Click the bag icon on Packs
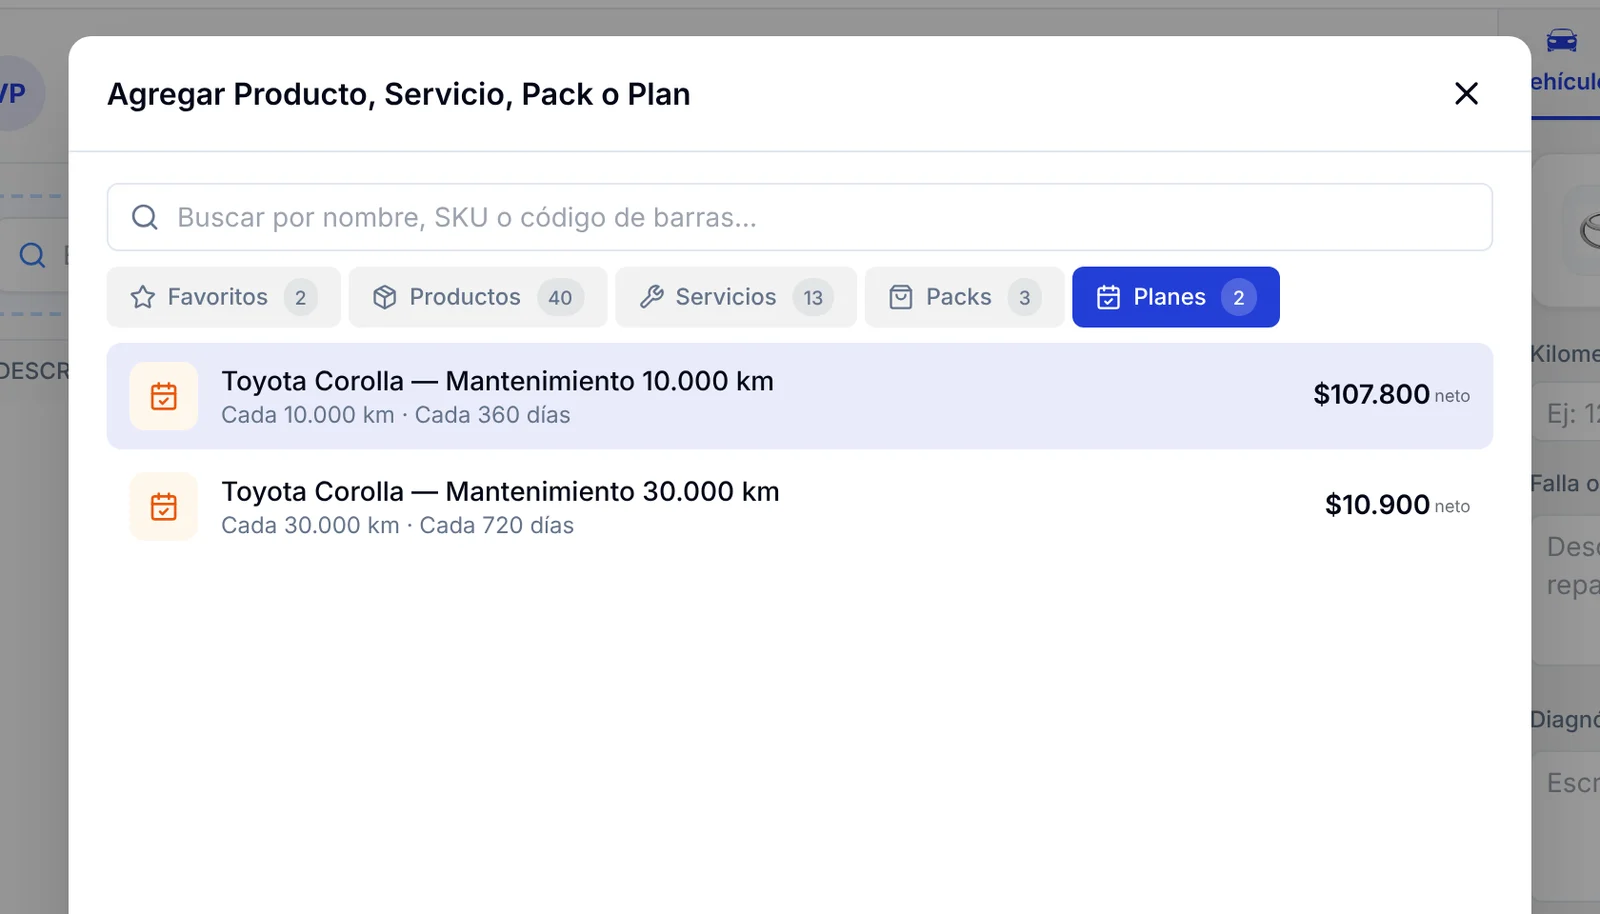This screenshot has width=1600, height=914. click(901, 297)
